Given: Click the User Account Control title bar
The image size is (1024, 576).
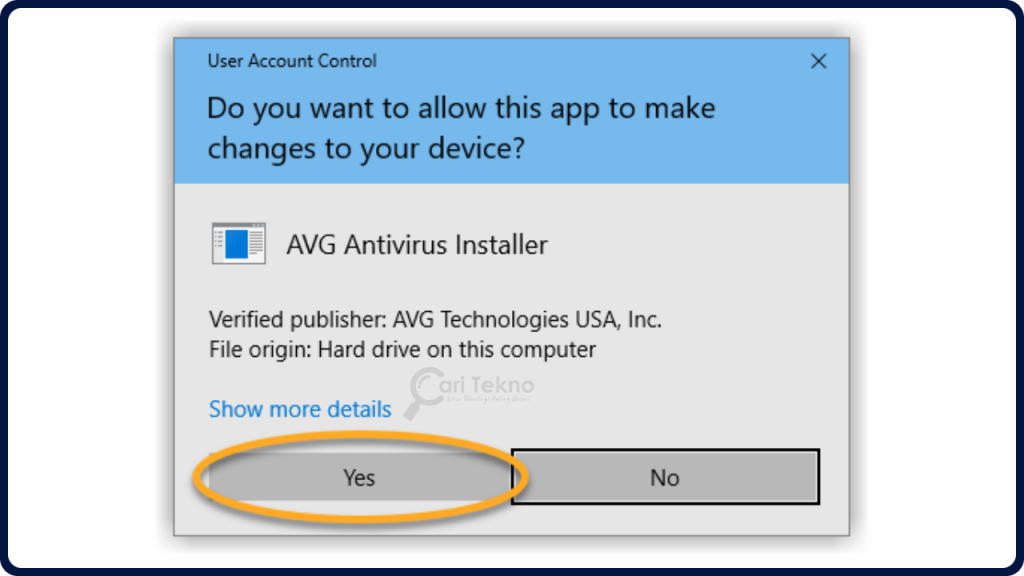Looking at the screenshot, I should 291,61.
